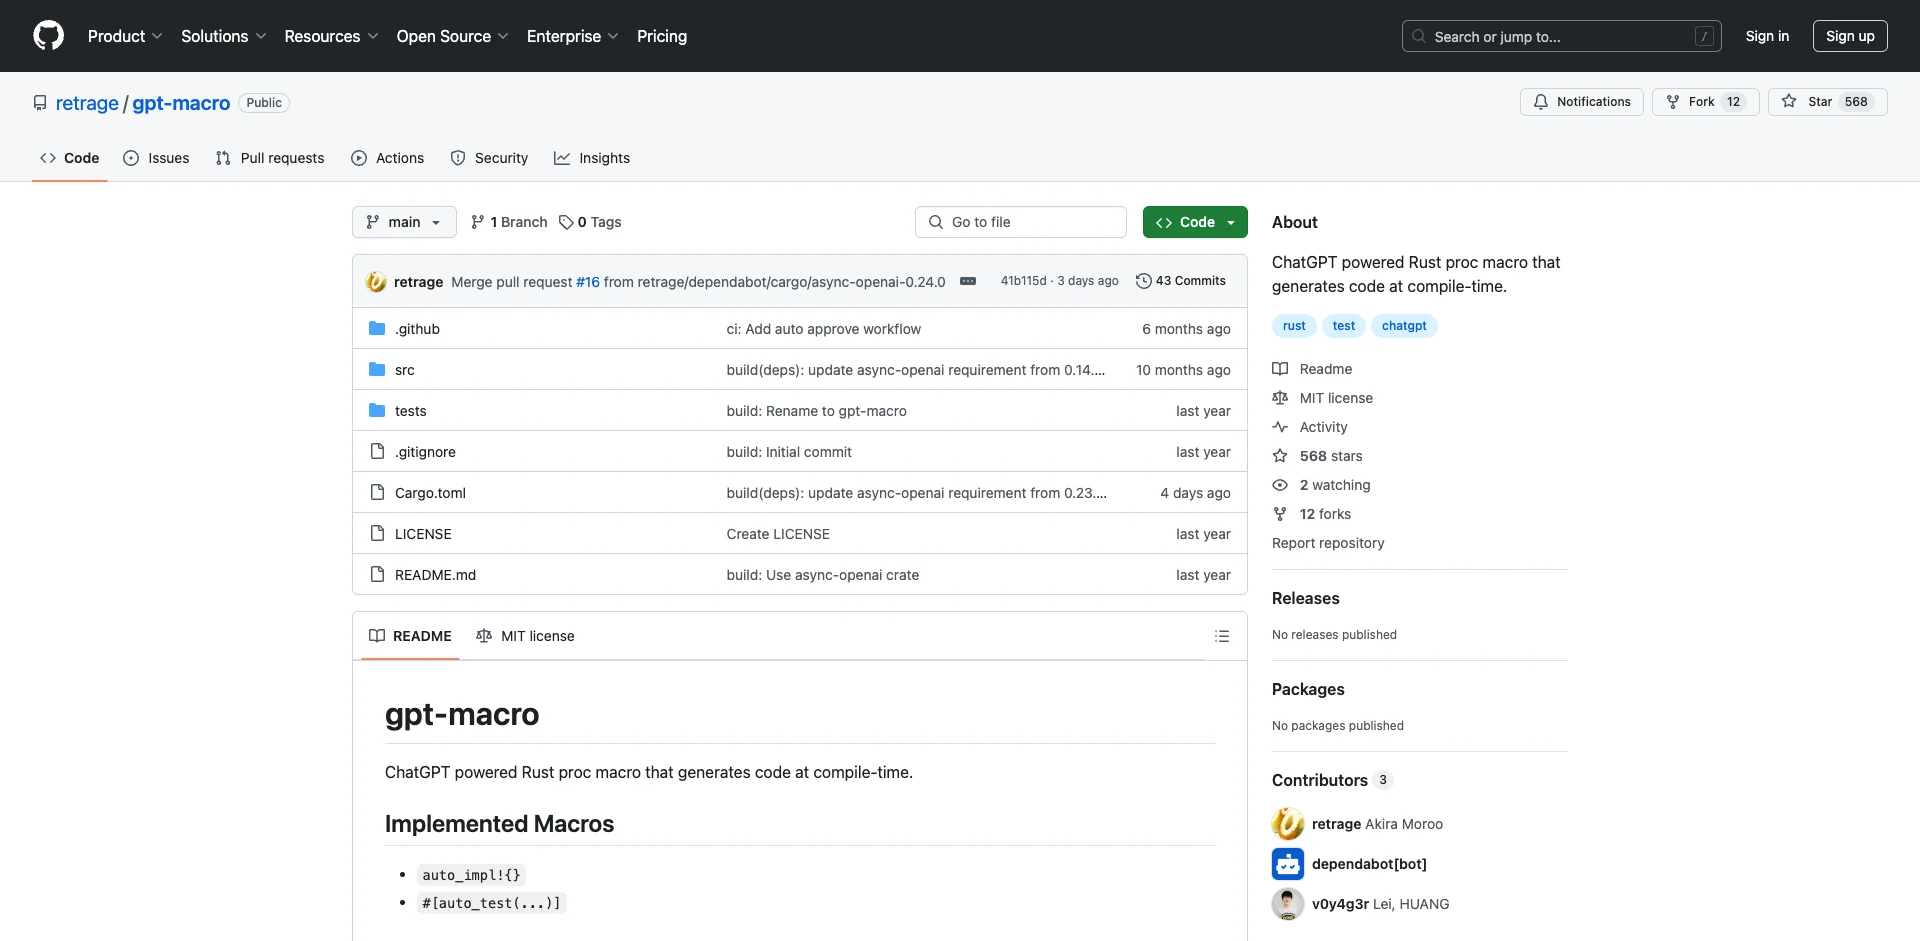Open contributor retrage Akira Moroo
Viewport: 1920px width, 941px height.
1377,824
